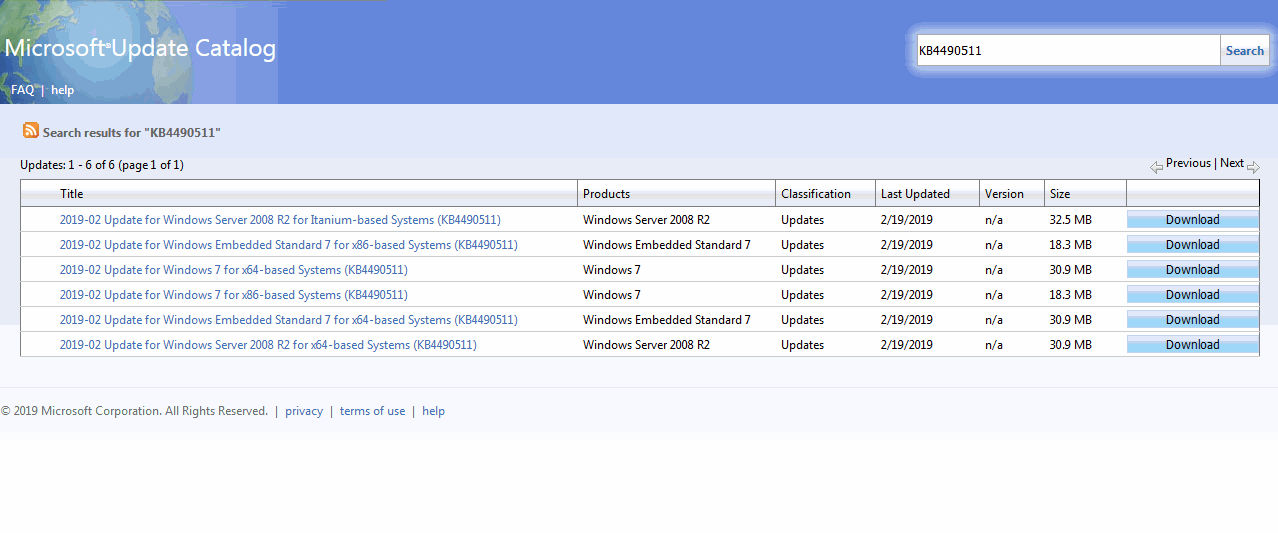The image size is (1278, 533).
Task: Click the Next page link
Action: pyautogui.click(x=1232, y=163)
